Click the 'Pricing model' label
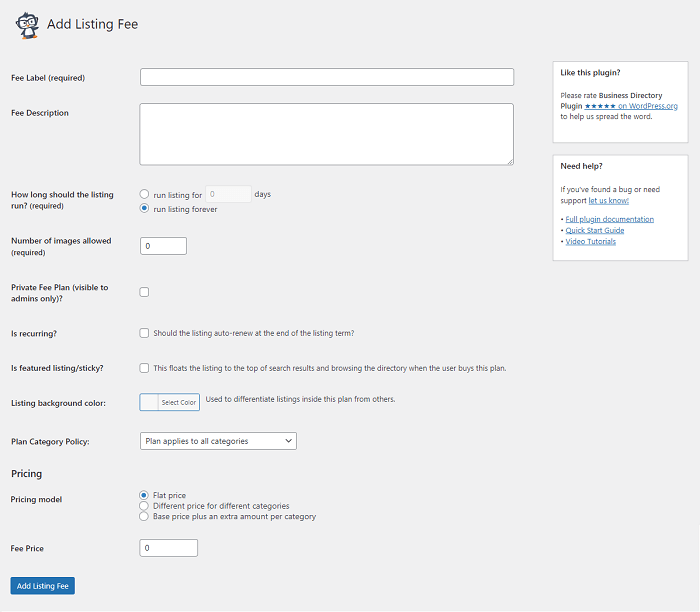 click(36, 500)
